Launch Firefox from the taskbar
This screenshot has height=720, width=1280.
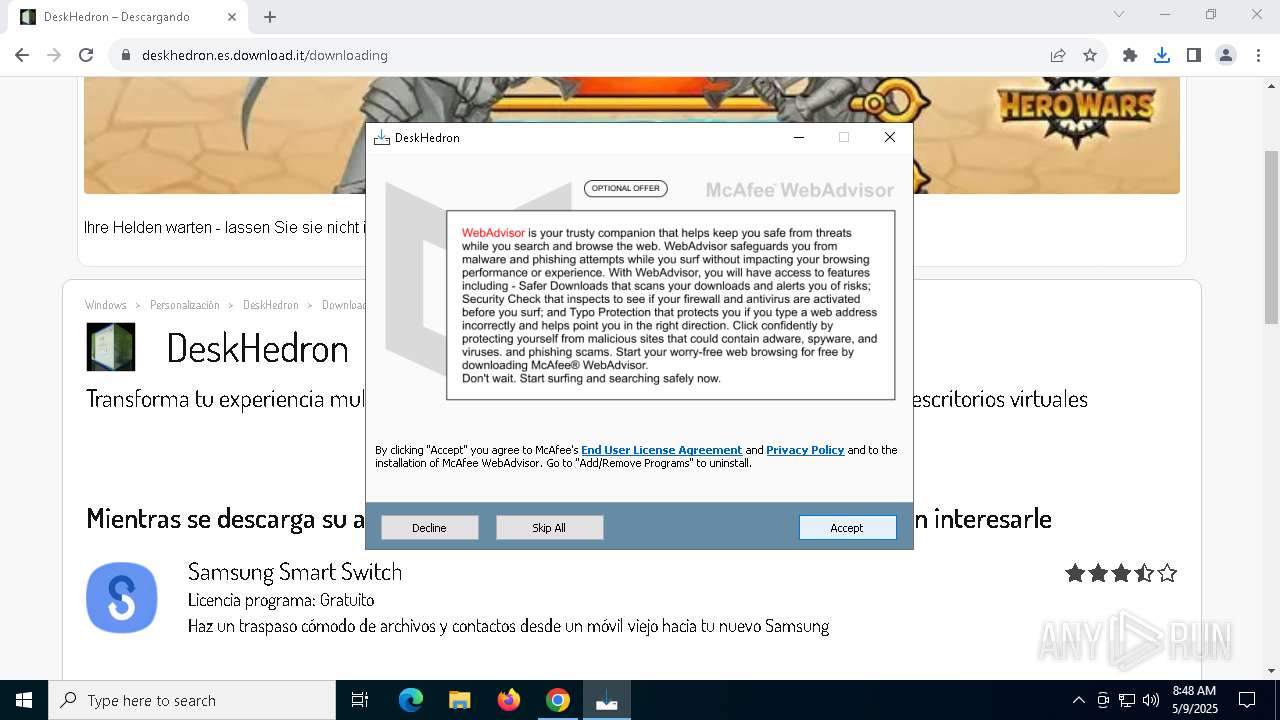(x=509, y=700)
